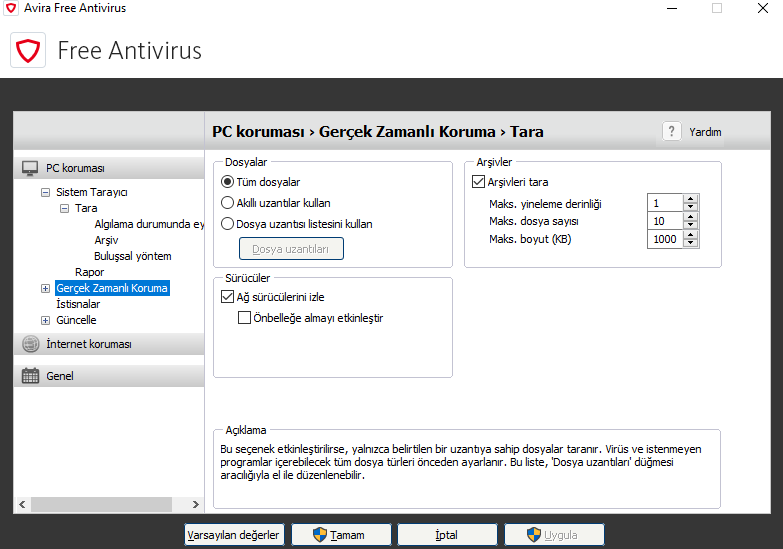Select the İstisnalar tree item
Viewport: 783px width, 549px height.
pos(78,304)
